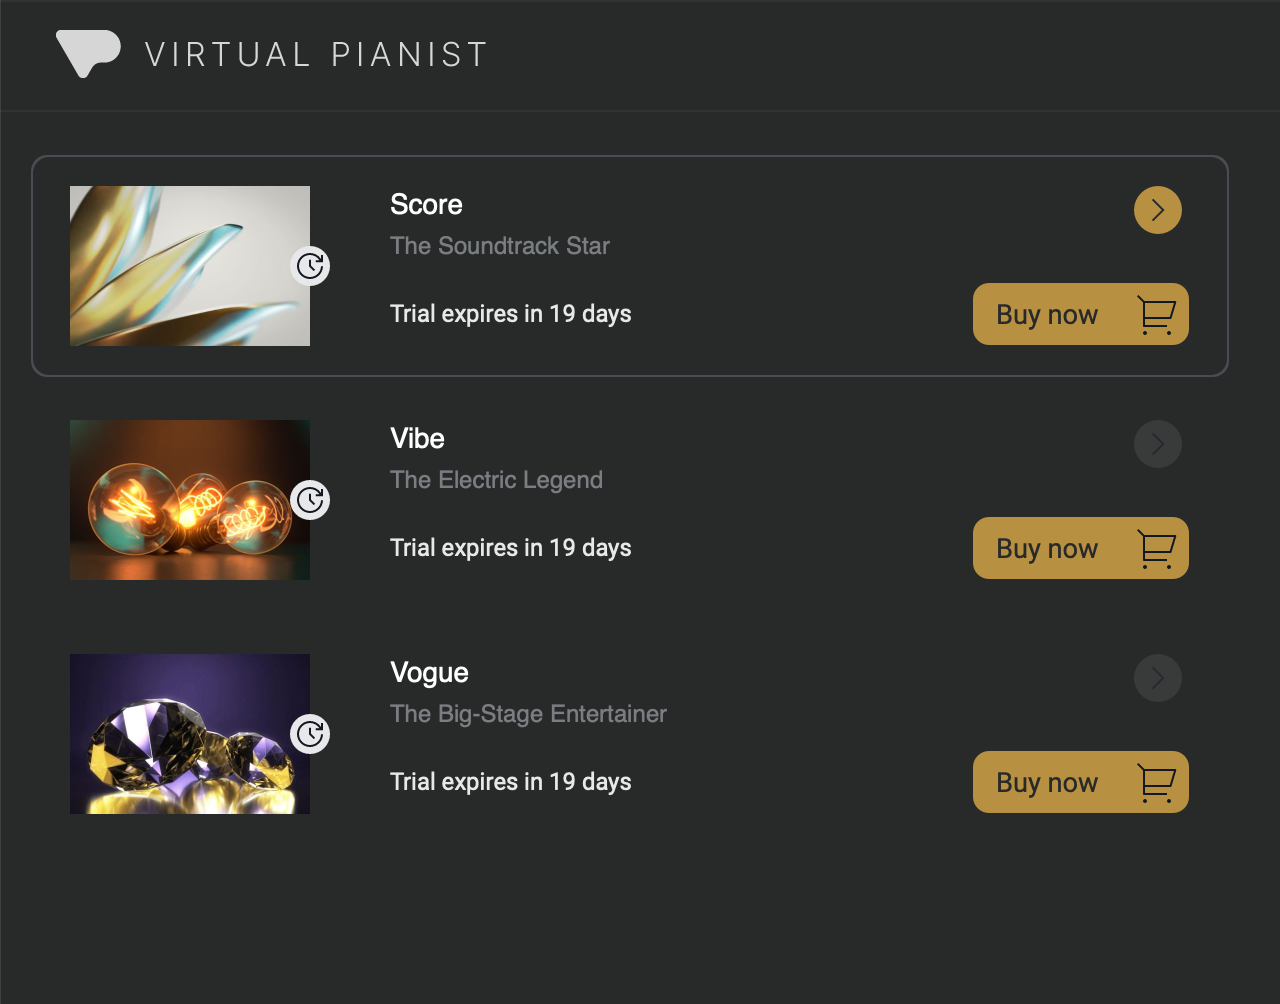This screenshot has width=1280, height=1004.
Task: Click the trial clock icon on Score
Action: (310, 266)
